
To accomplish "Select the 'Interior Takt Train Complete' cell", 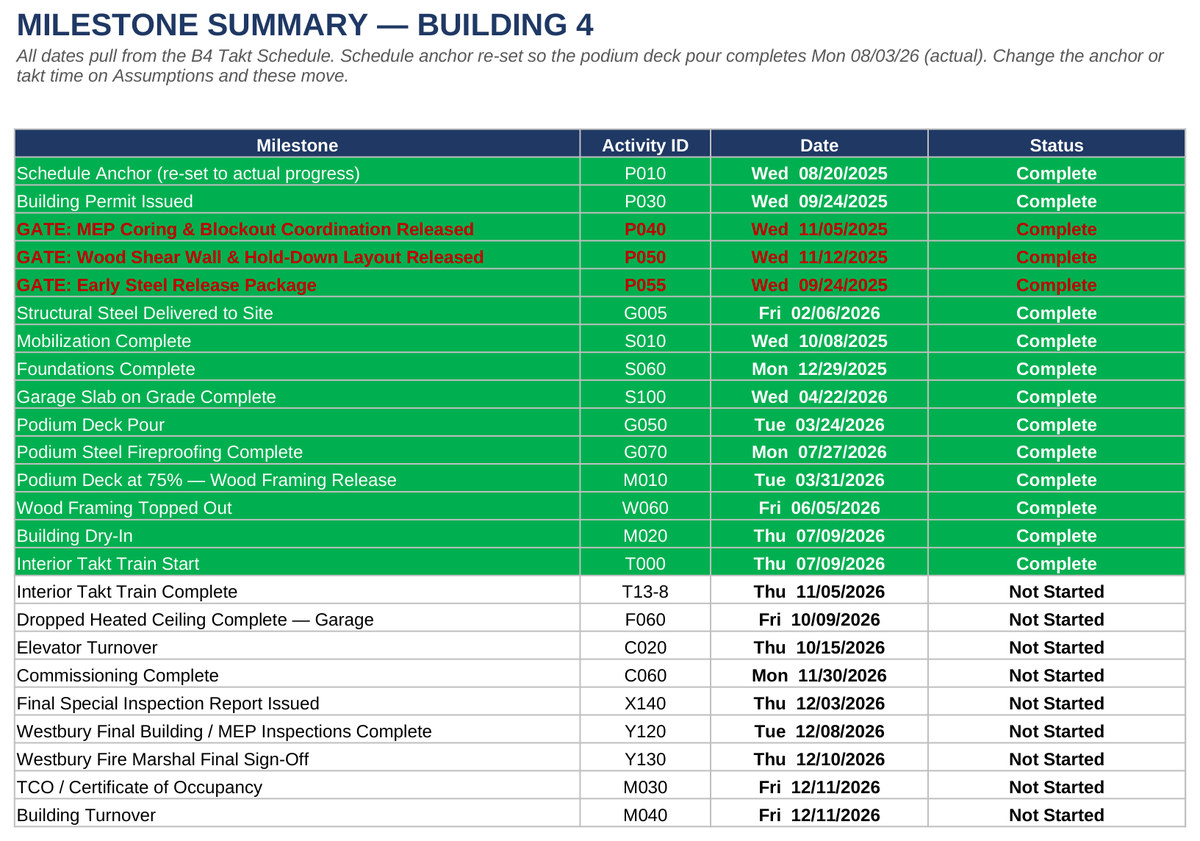I will coord(297,592).
